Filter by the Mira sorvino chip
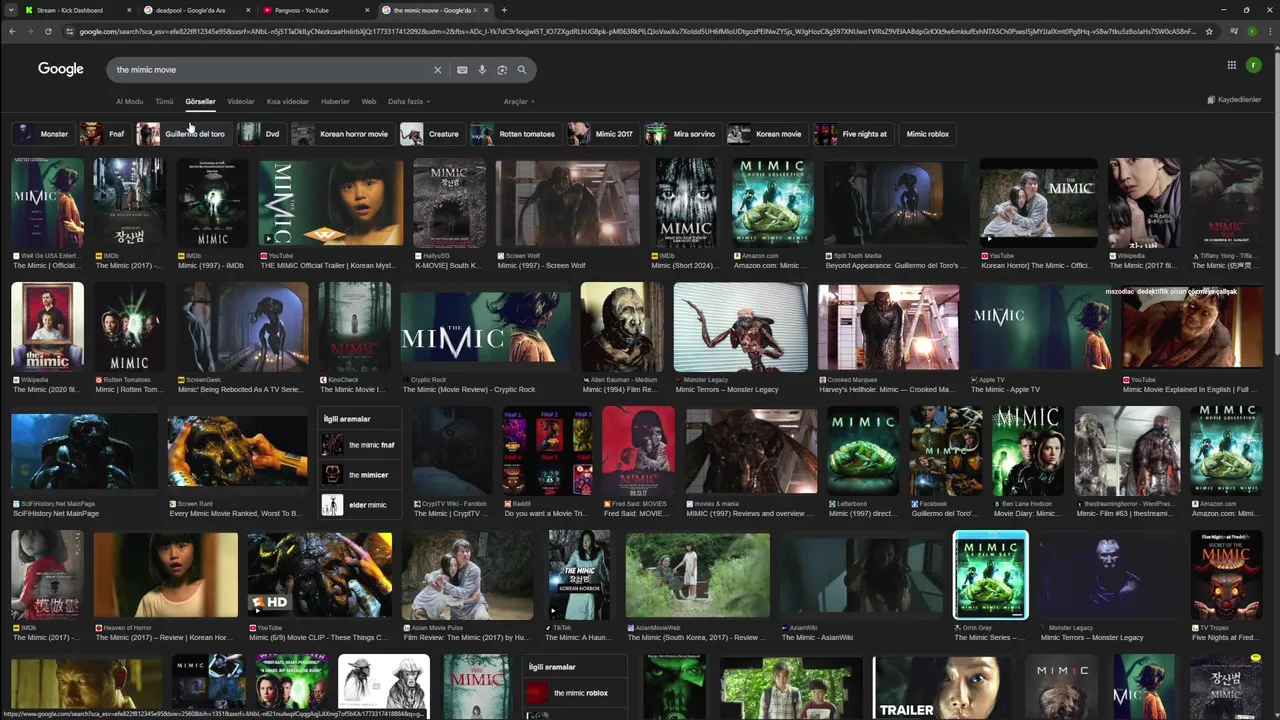 coord(682,134)
